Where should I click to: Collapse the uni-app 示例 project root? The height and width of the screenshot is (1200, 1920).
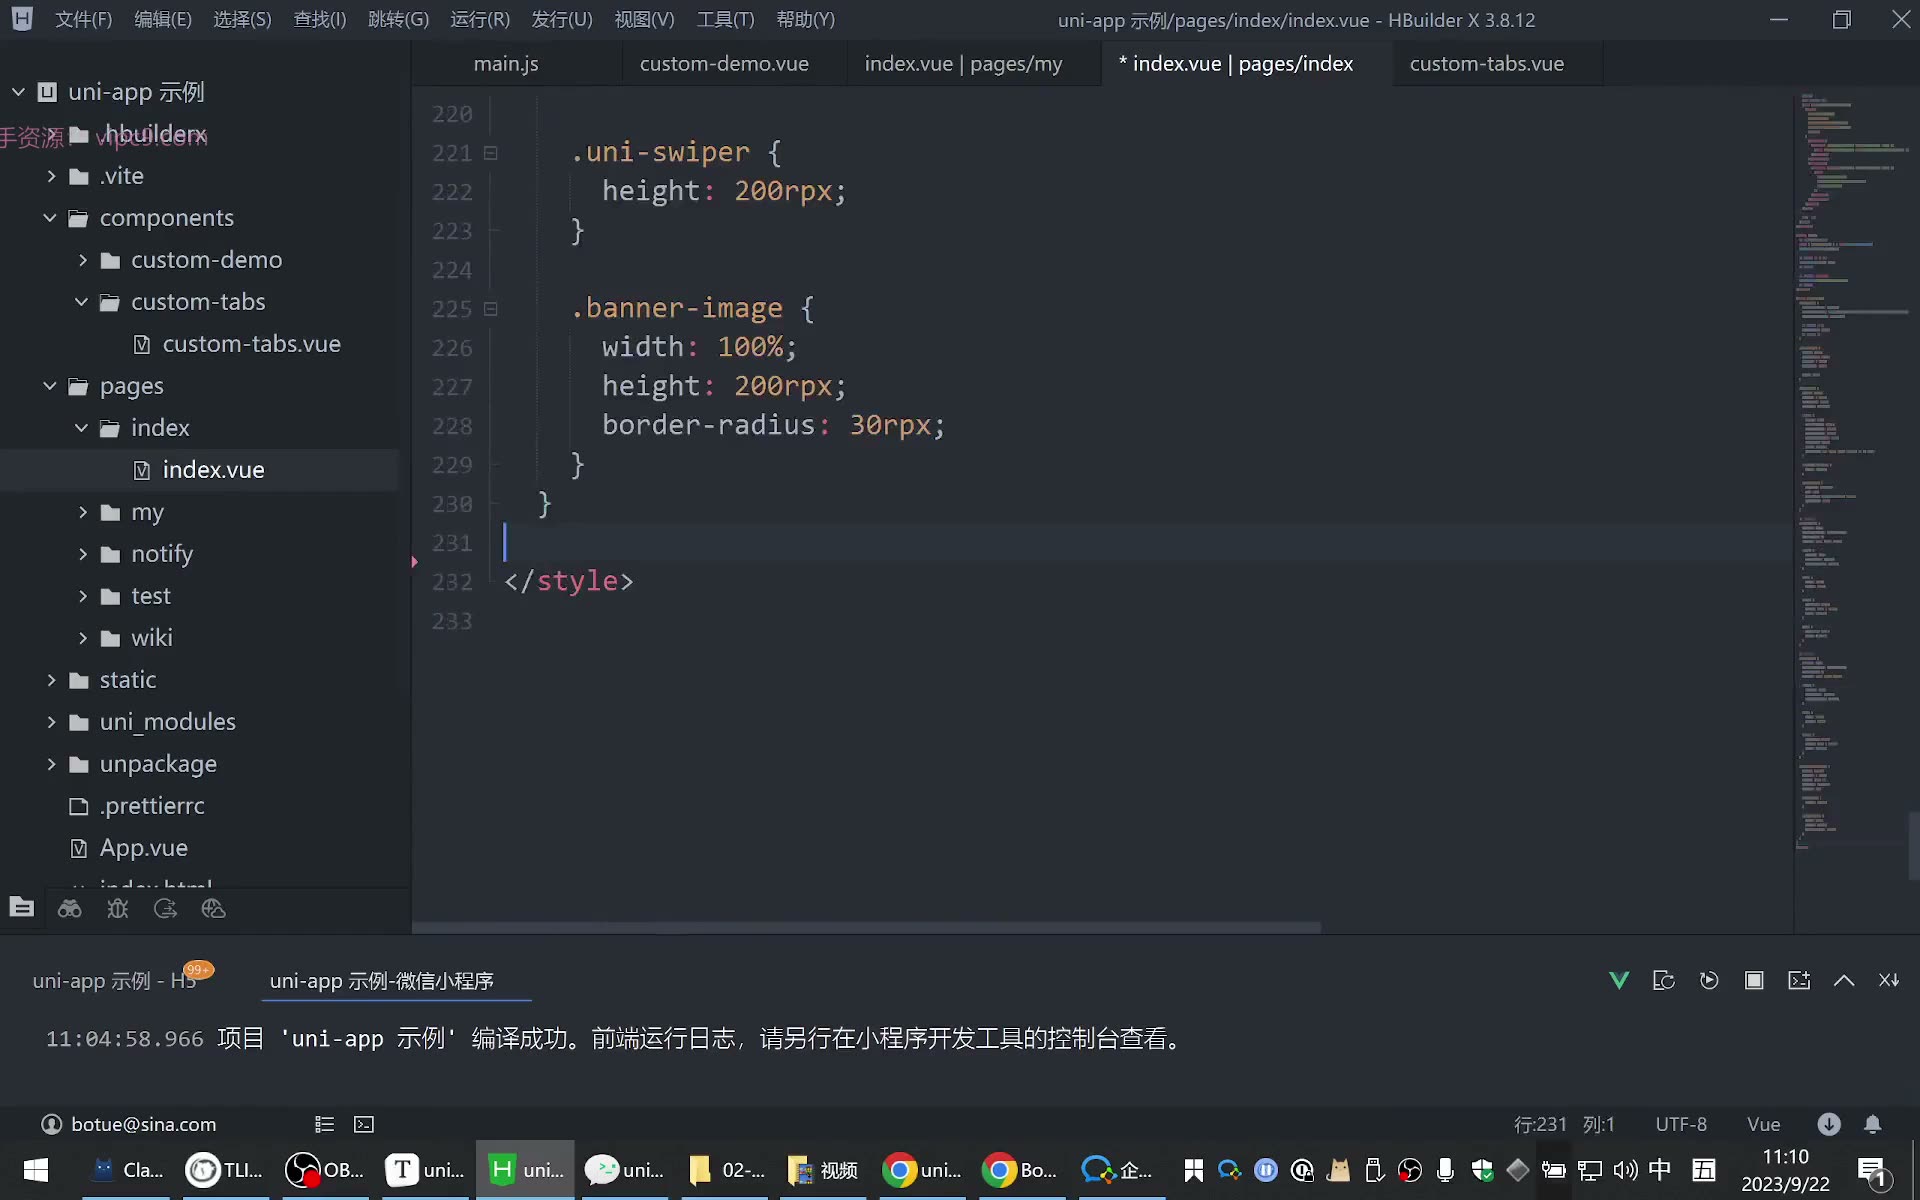point(18,92)
